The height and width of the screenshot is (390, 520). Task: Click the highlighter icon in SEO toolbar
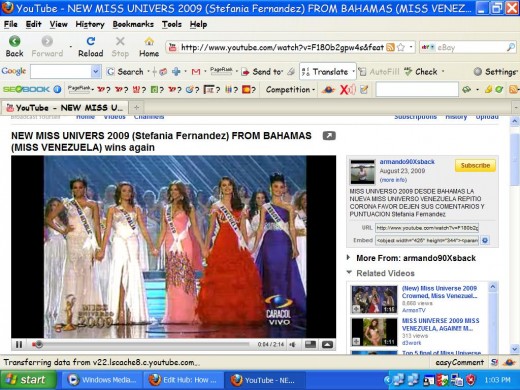[x=488, y=89]
